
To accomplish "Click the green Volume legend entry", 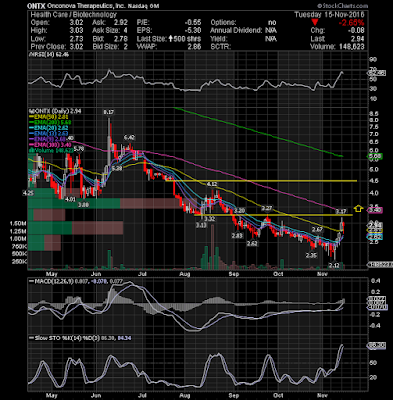I will click(x=51, y=150).
